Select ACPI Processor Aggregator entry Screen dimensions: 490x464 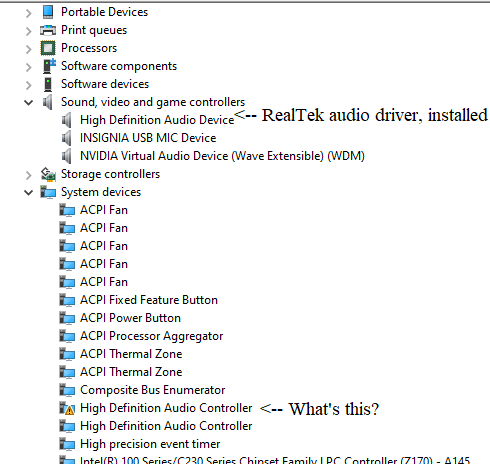click(x=152, y=336)
